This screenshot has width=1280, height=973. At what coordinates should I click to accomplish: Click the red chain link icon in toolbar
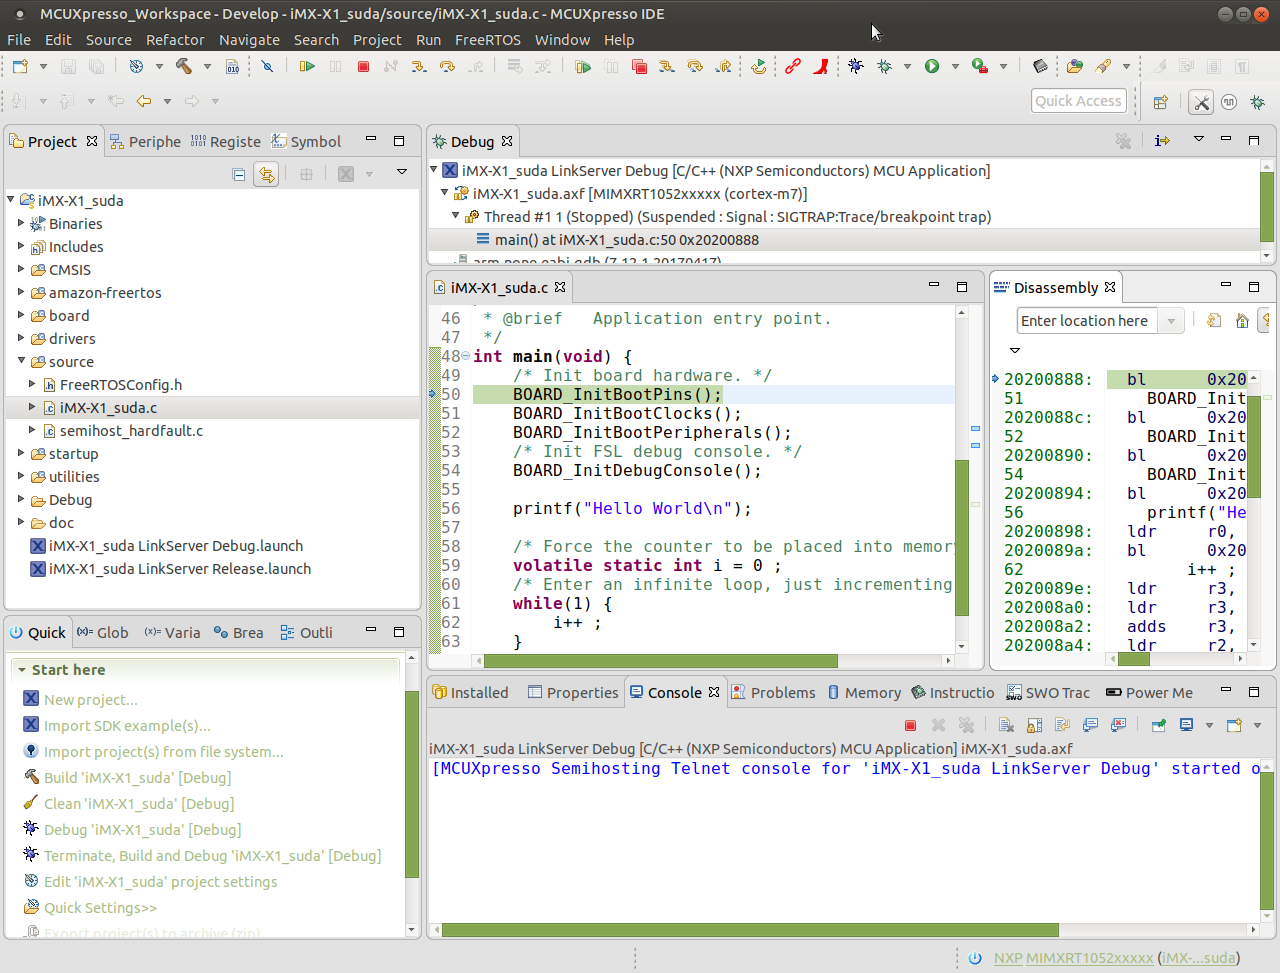pos(793,66)
